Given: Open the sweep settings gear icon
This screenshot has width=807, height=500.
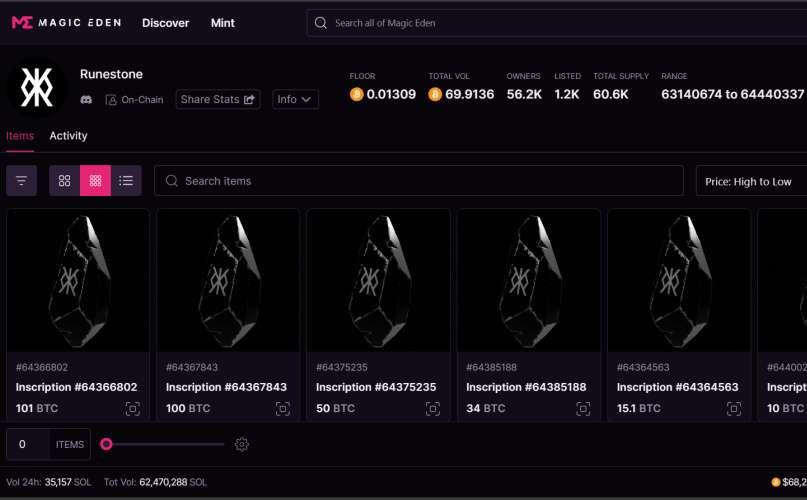Looking at the screenshot, I should (241, 444).
